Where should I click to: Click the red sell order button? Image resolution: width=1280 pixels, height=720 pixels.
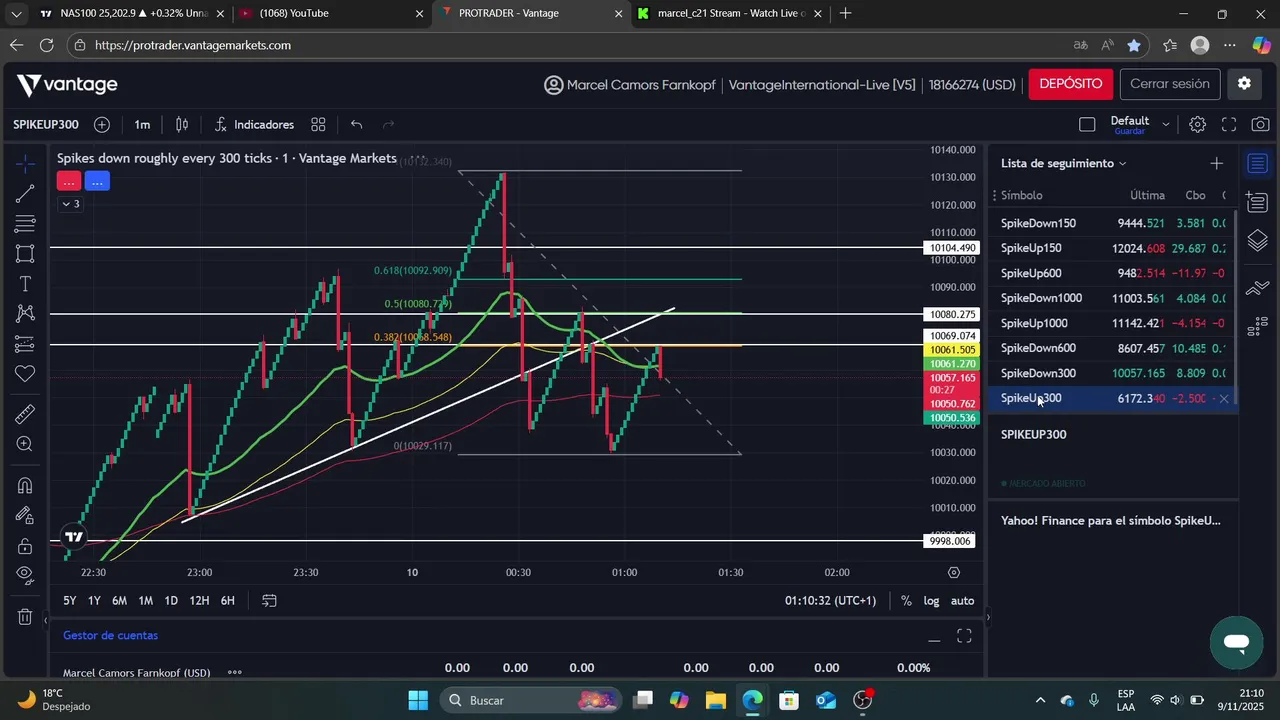point(68,181)
